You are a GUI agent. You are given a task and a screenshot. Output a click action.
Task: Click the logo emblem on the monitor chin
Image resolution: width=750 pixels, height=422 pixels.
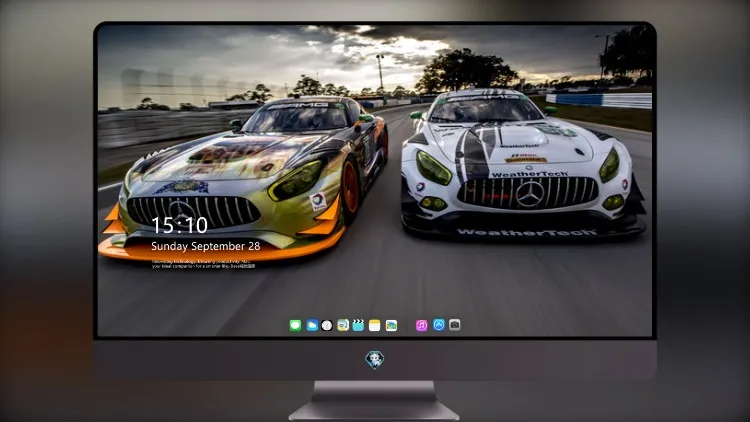tap(375, 360)
